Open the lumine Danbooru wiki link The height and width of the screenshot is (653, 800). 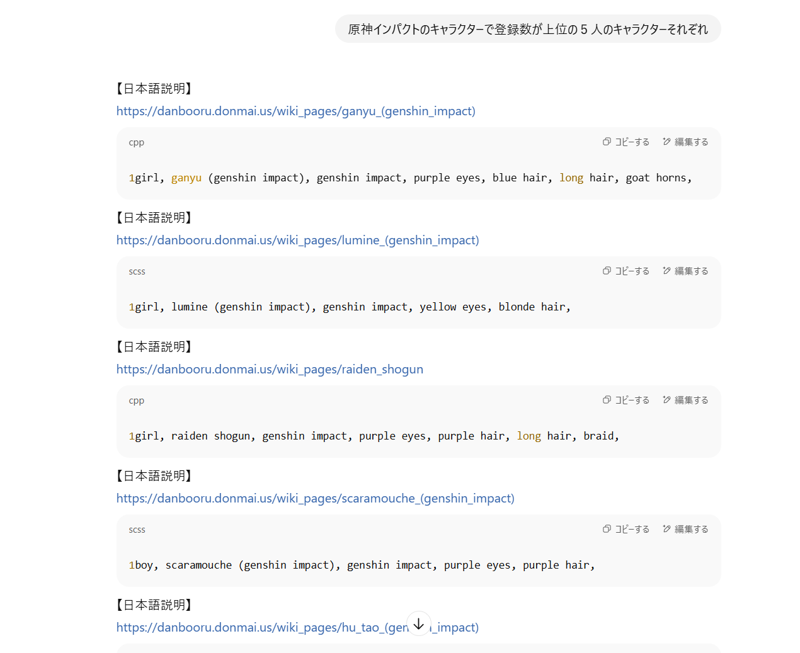pyautogui.click(x=297, y=240)
